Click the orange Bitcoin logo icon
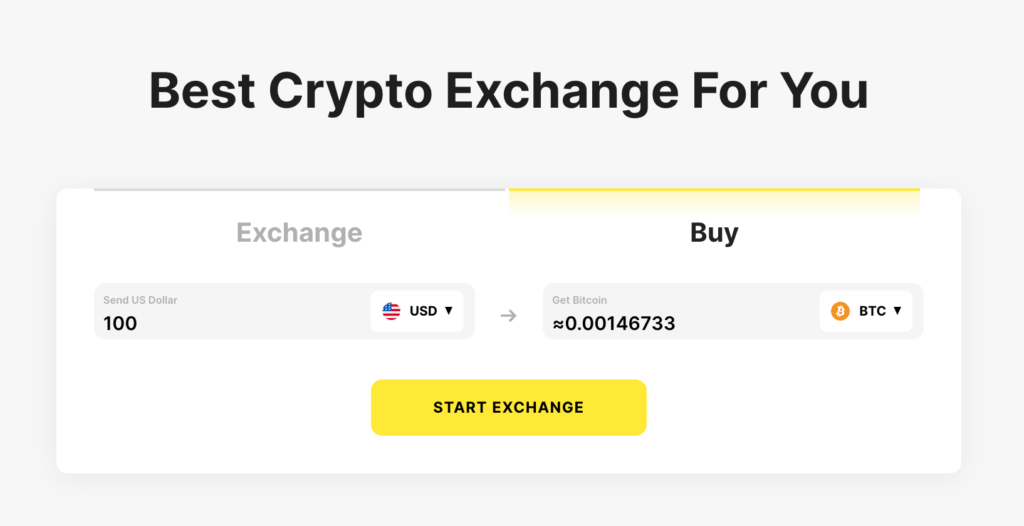Screen dimensions: 1024x526 click(x=840, y=311)
